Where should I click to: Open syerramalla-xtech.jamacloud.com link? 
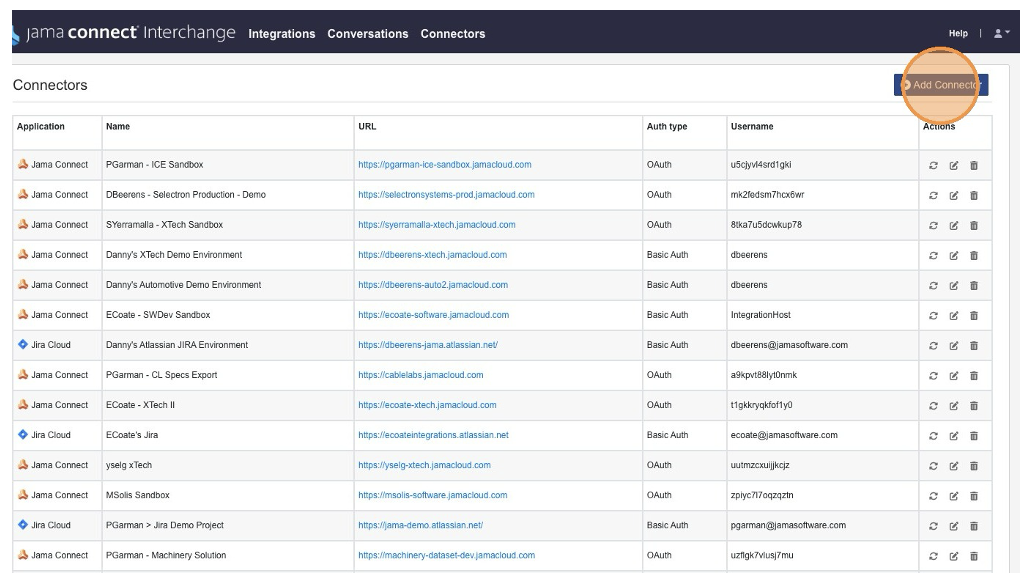436,225
